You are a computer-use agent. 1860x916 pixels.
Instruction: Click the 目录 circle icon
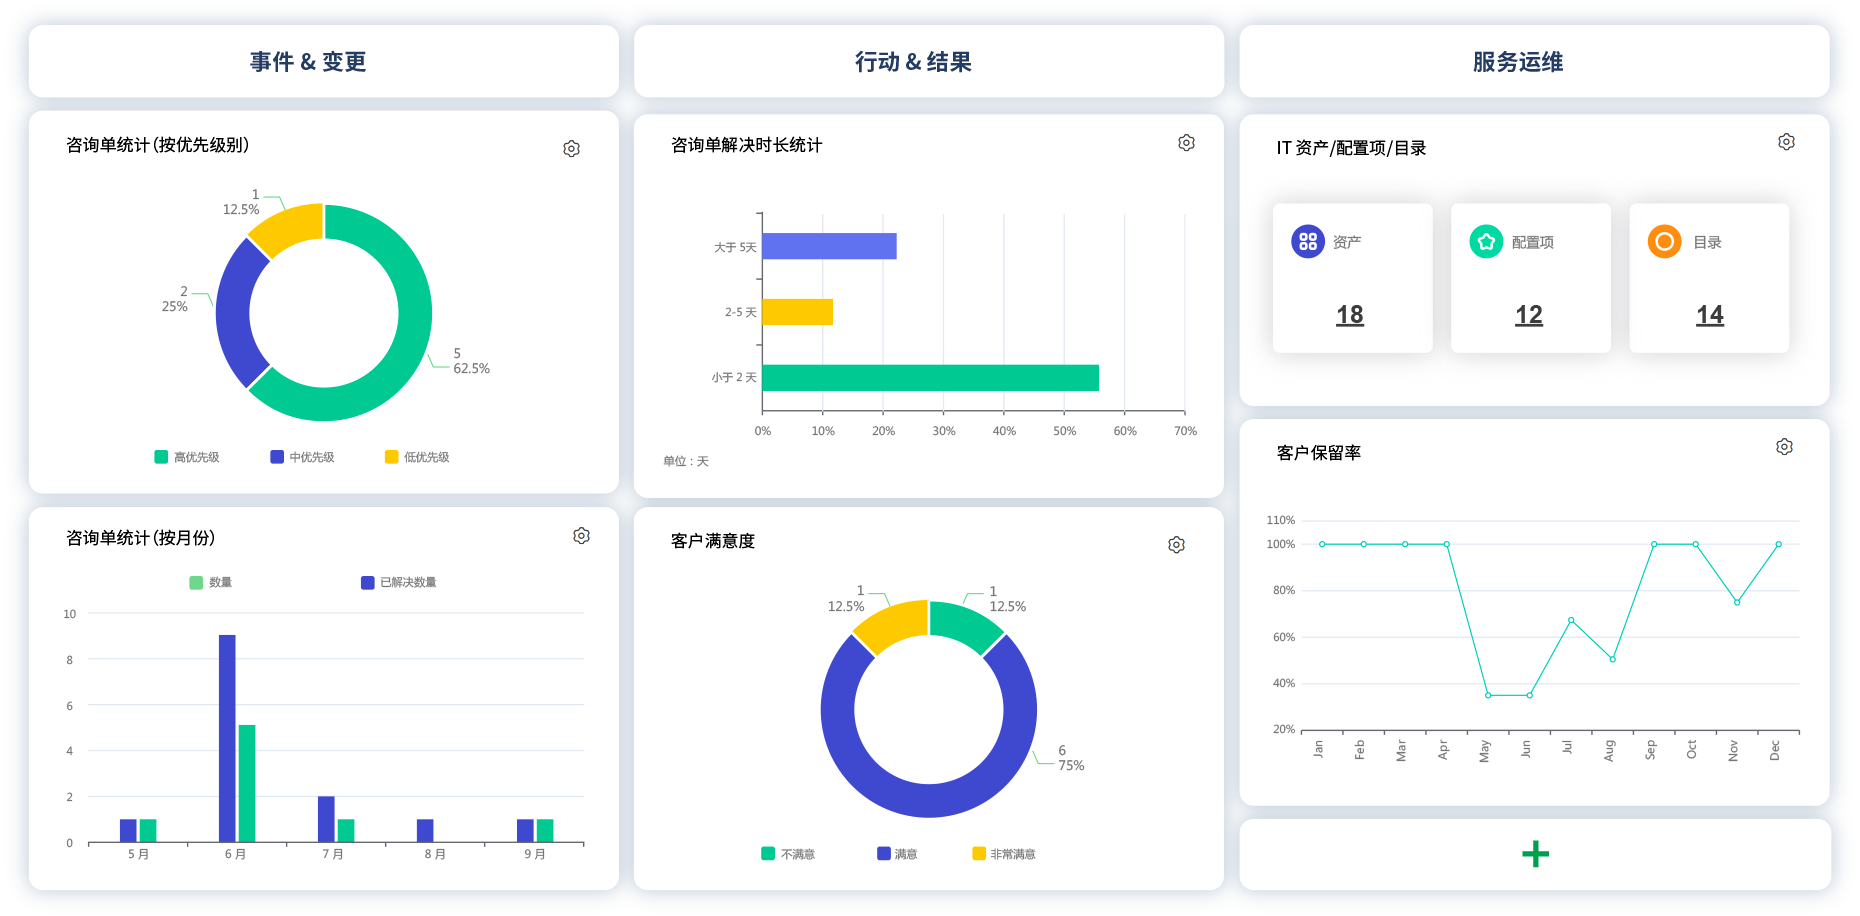point(1663,241)
